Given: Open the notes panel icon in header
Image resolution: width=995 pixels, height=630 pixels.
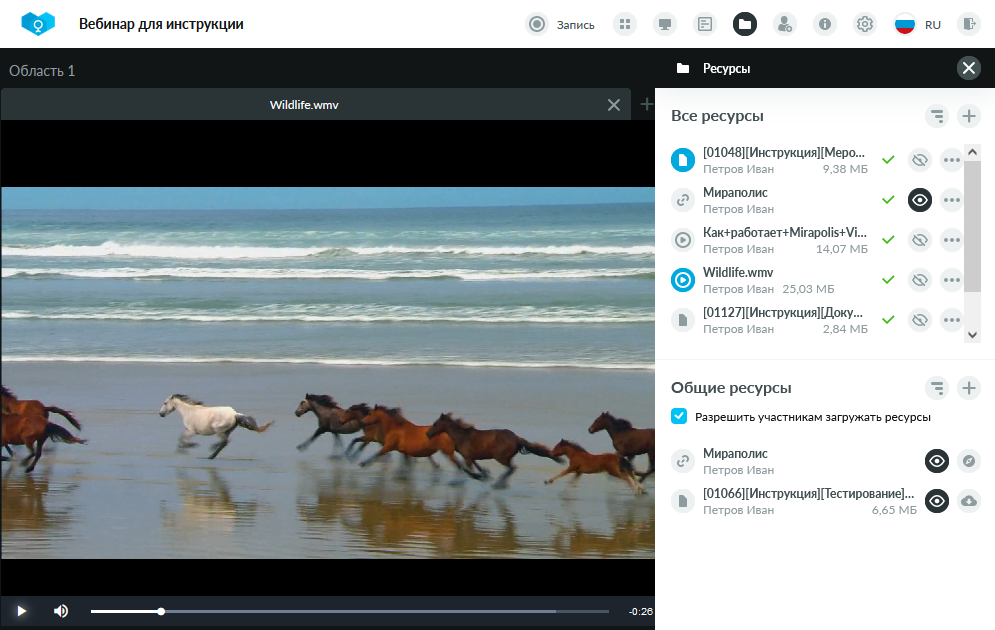Looking at the screenshot, I should click(705, 25).
